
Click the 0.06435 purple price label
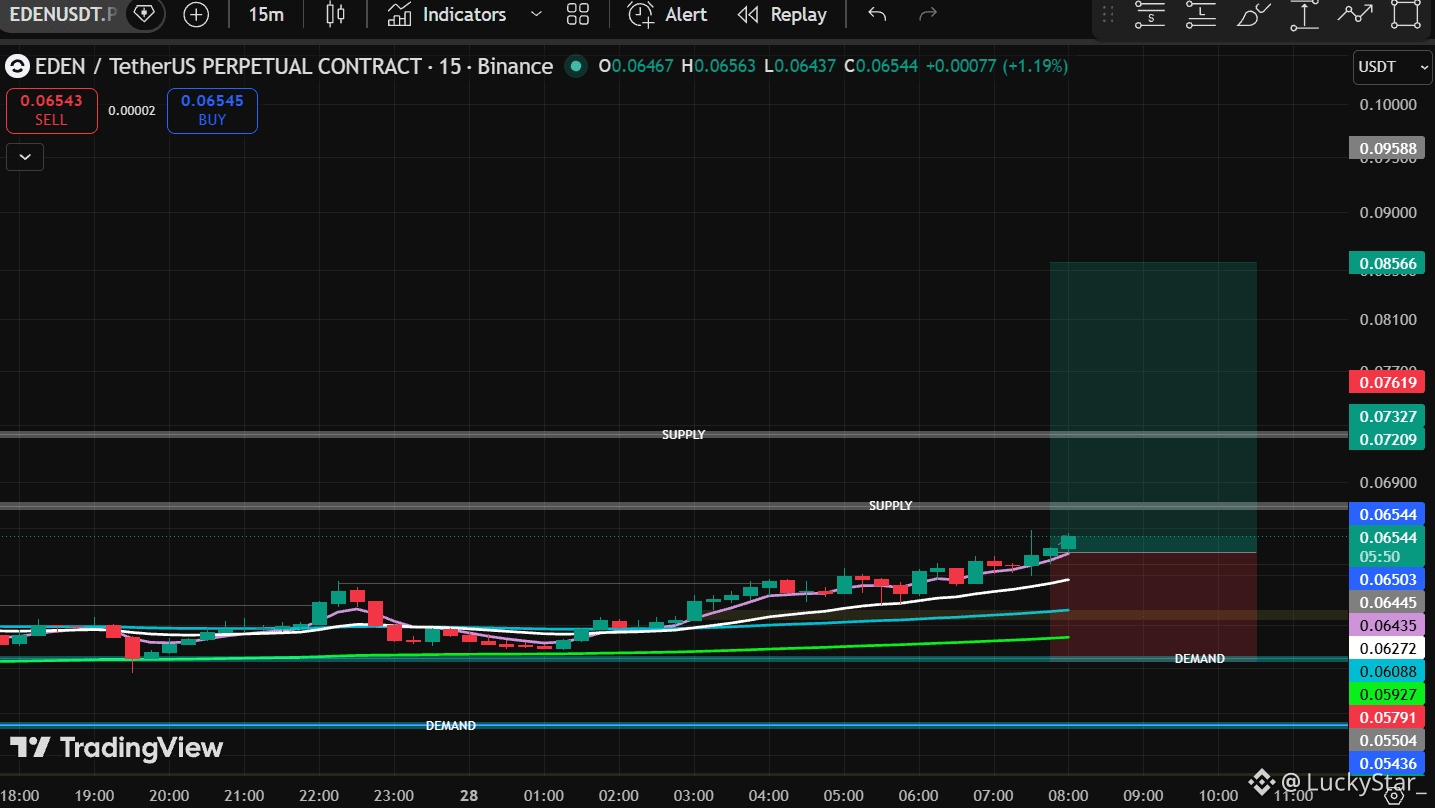pos(1386,625)
